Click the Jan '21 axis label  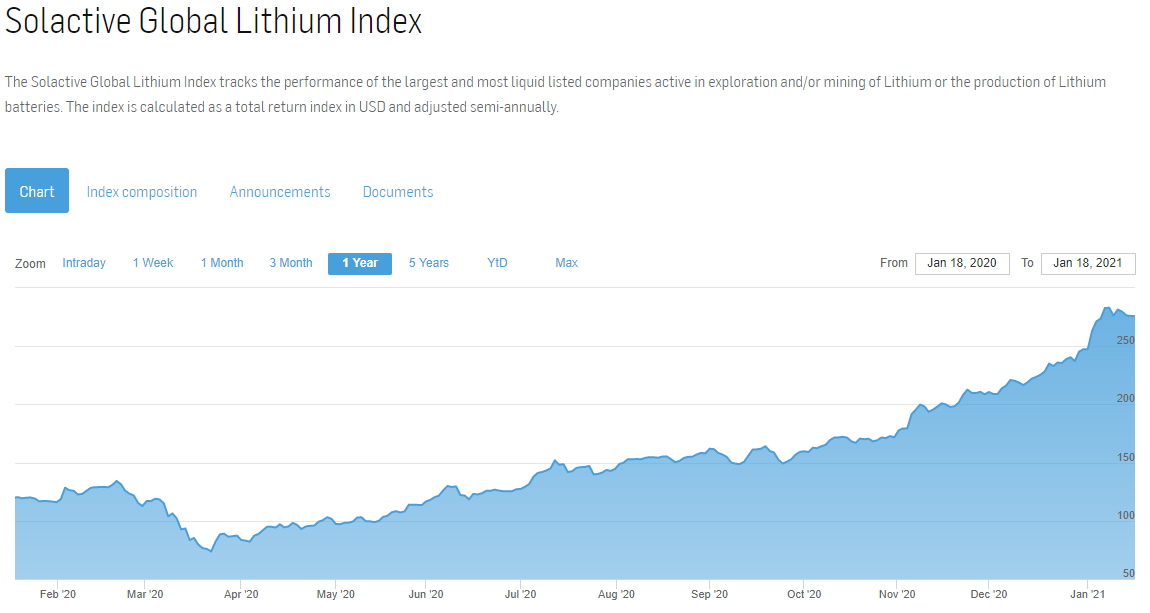coord(1087,594)
